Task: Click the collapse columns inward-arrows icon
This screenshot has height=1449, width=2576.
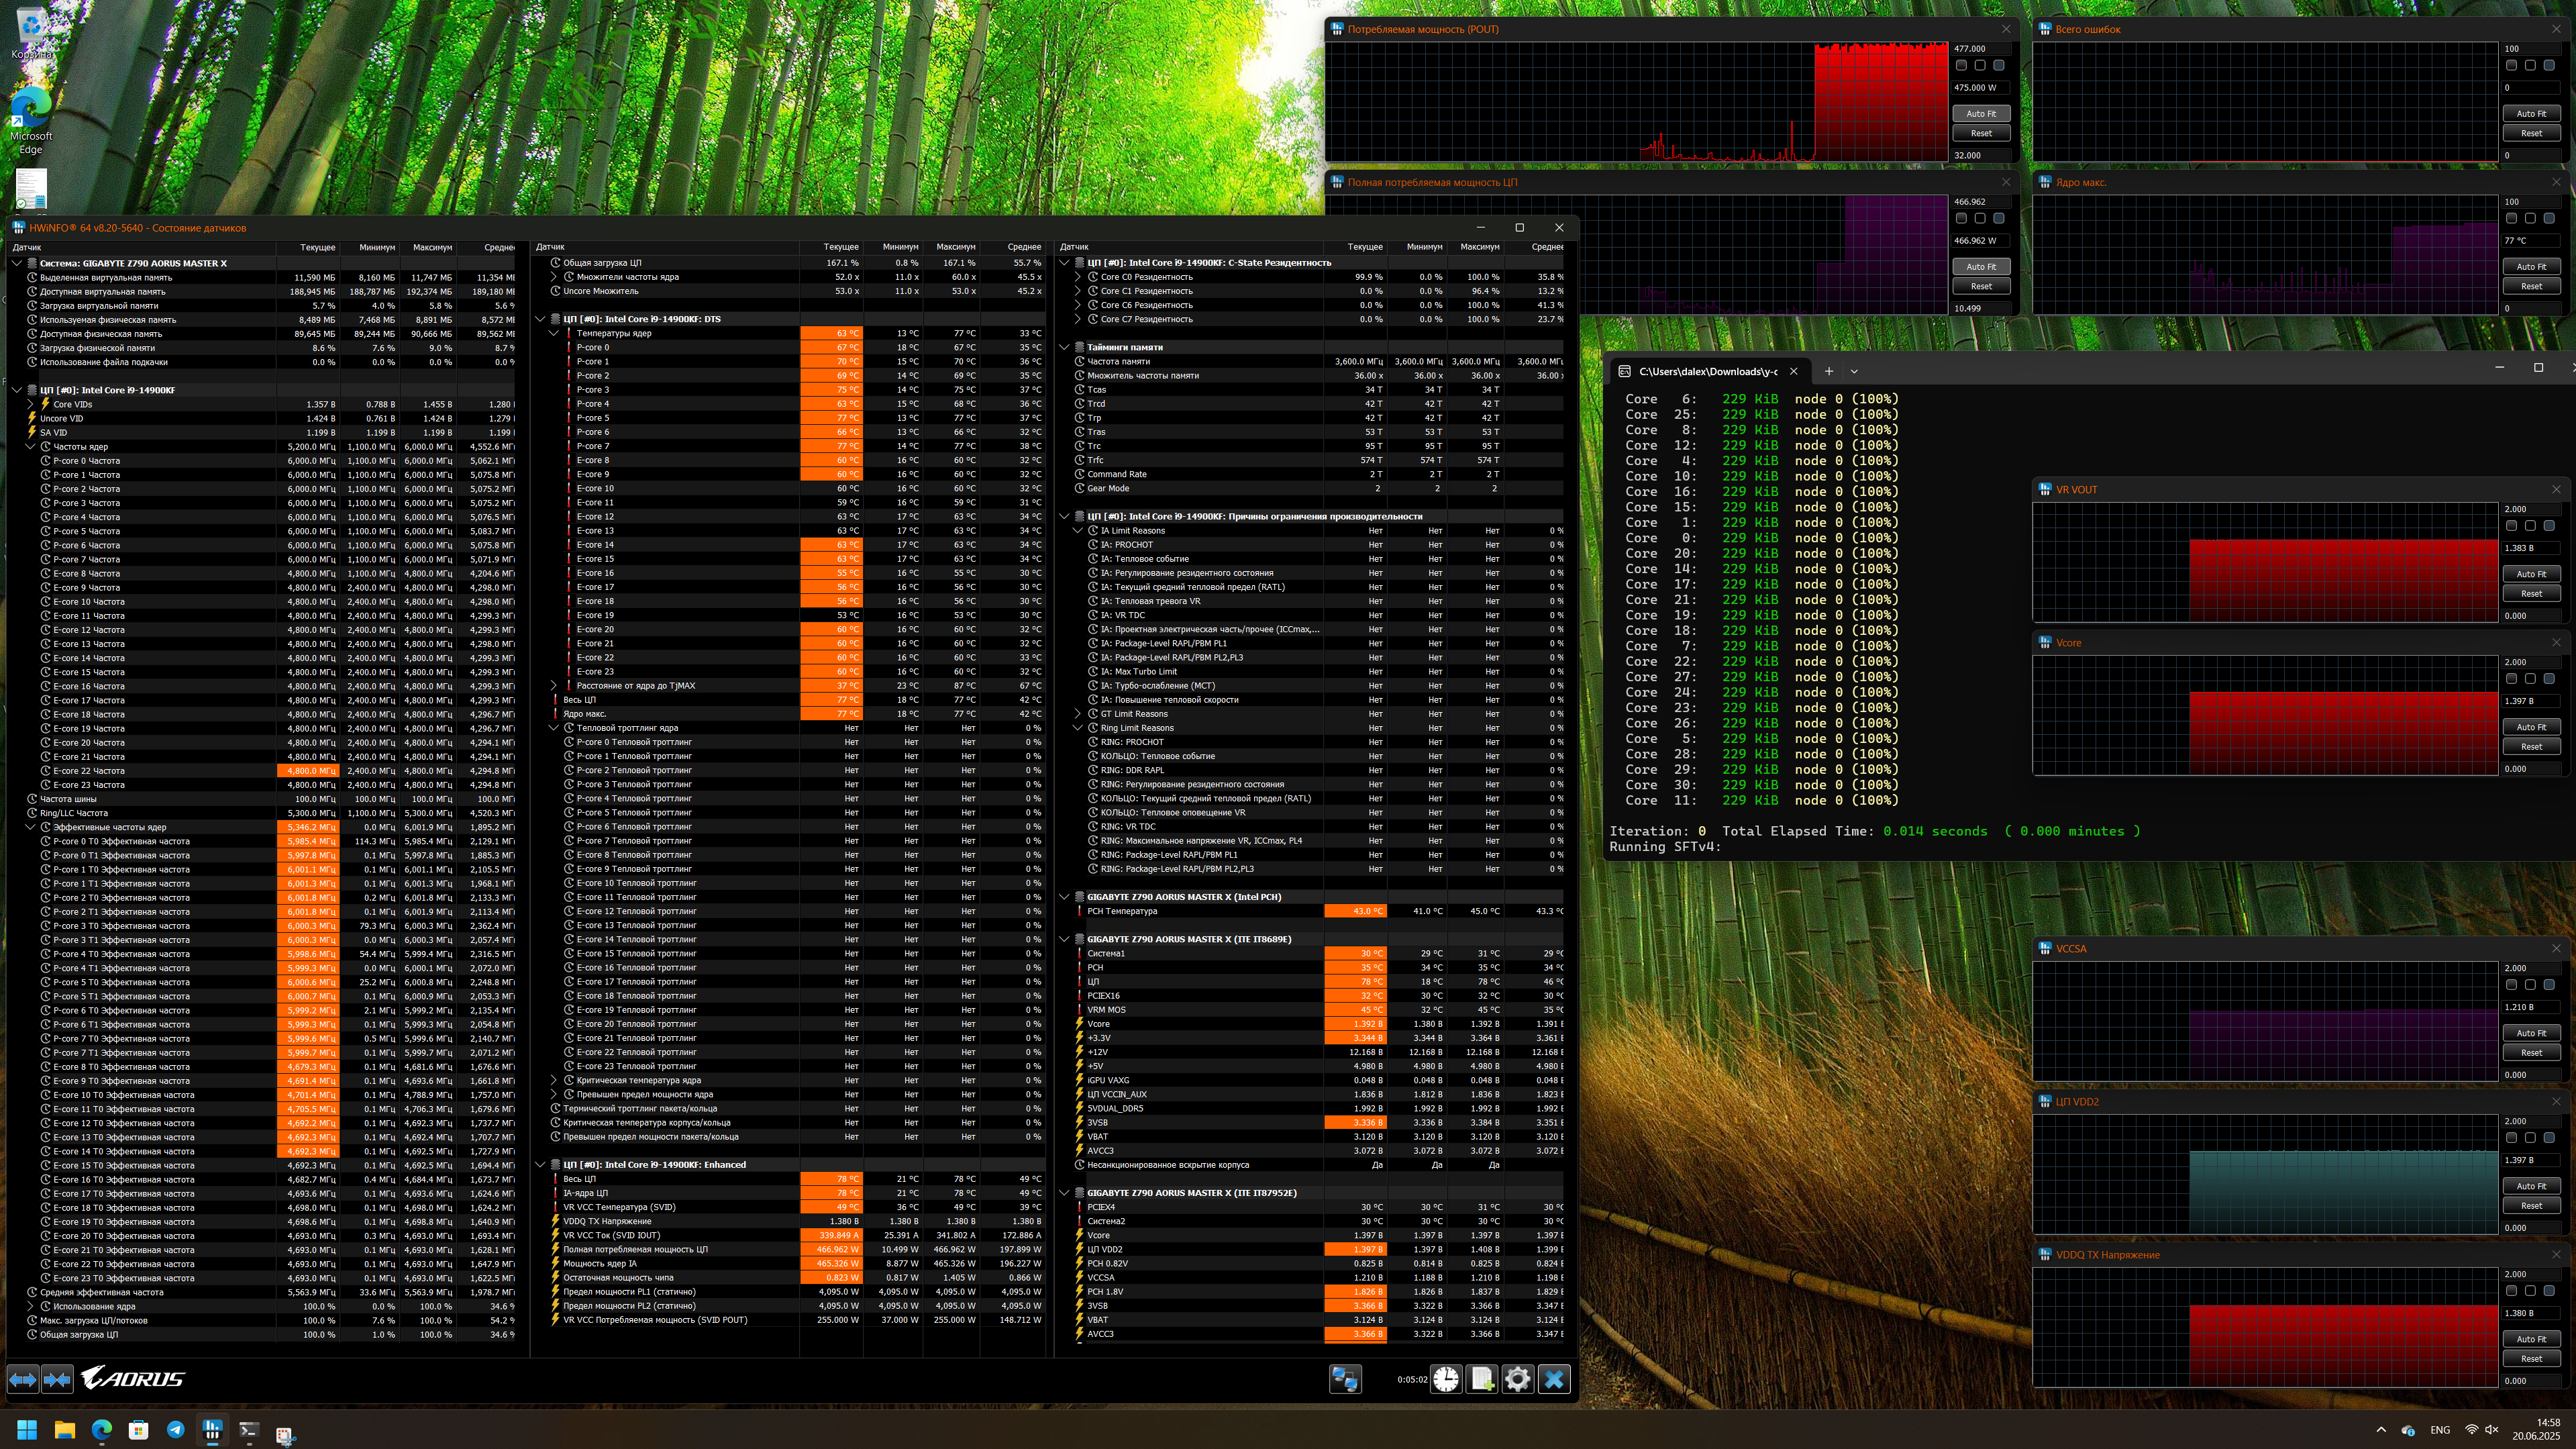Action: pos(57,1379)
